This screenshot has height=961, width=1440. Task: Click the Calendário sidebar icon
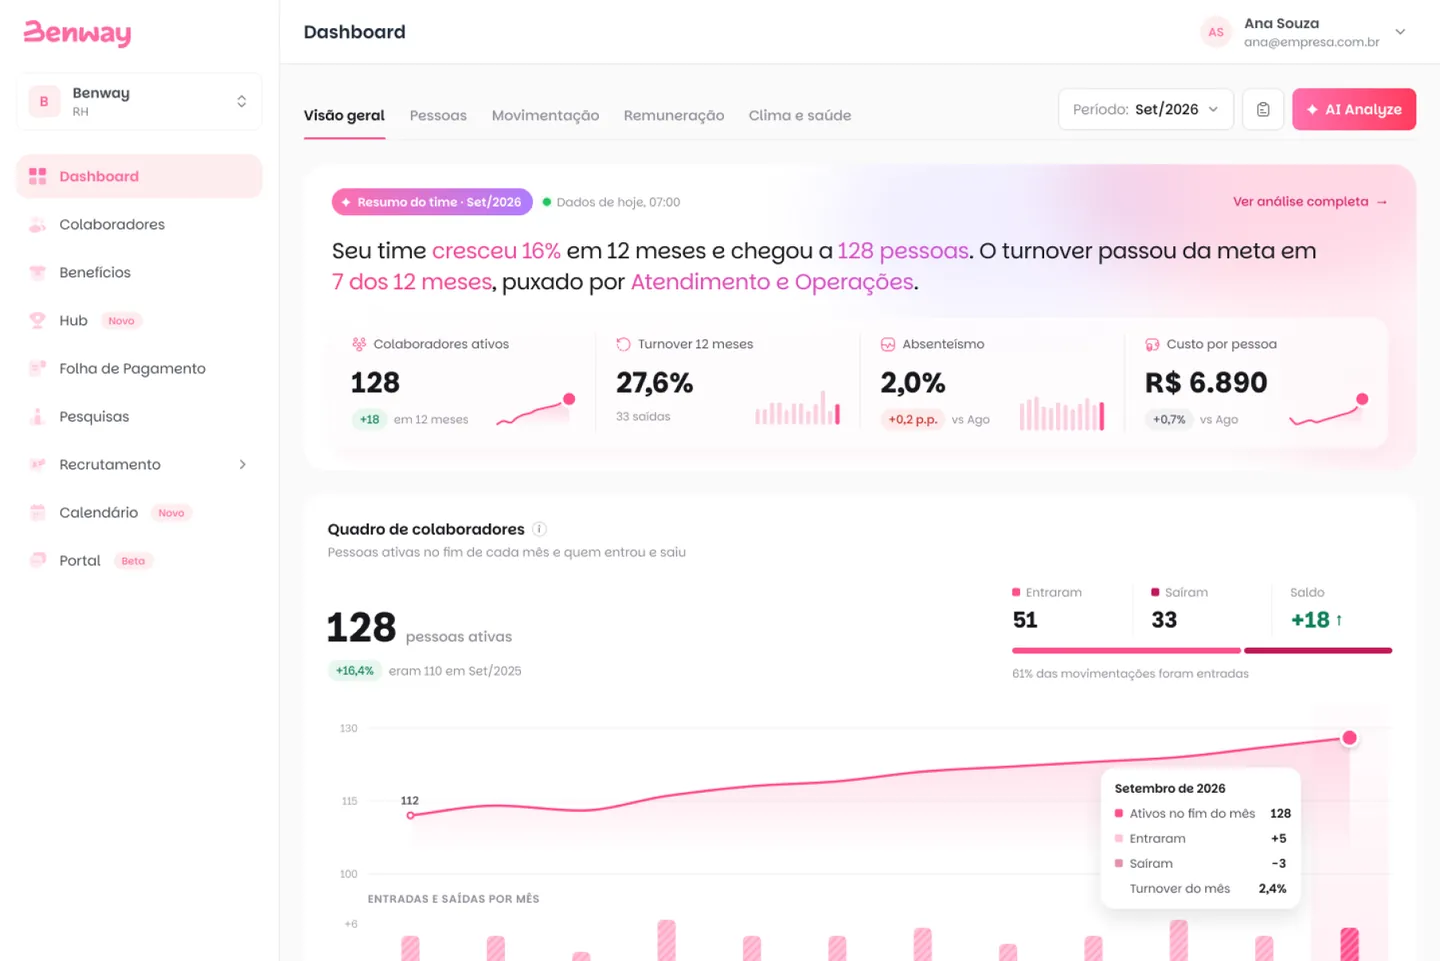(38, 512)
